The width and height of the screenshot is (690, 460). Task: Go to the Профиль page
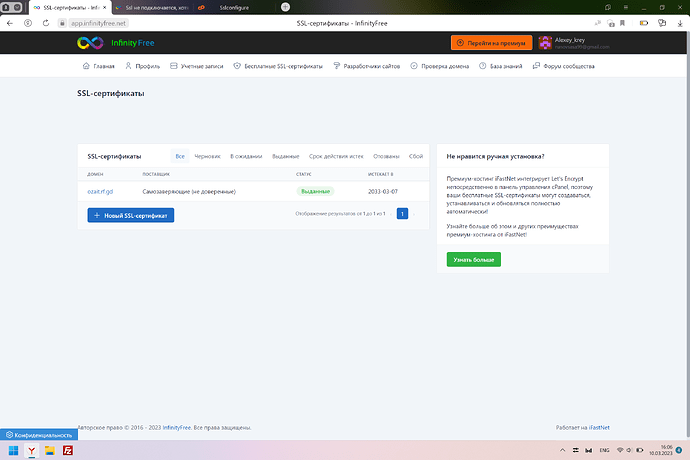(143, 67)
